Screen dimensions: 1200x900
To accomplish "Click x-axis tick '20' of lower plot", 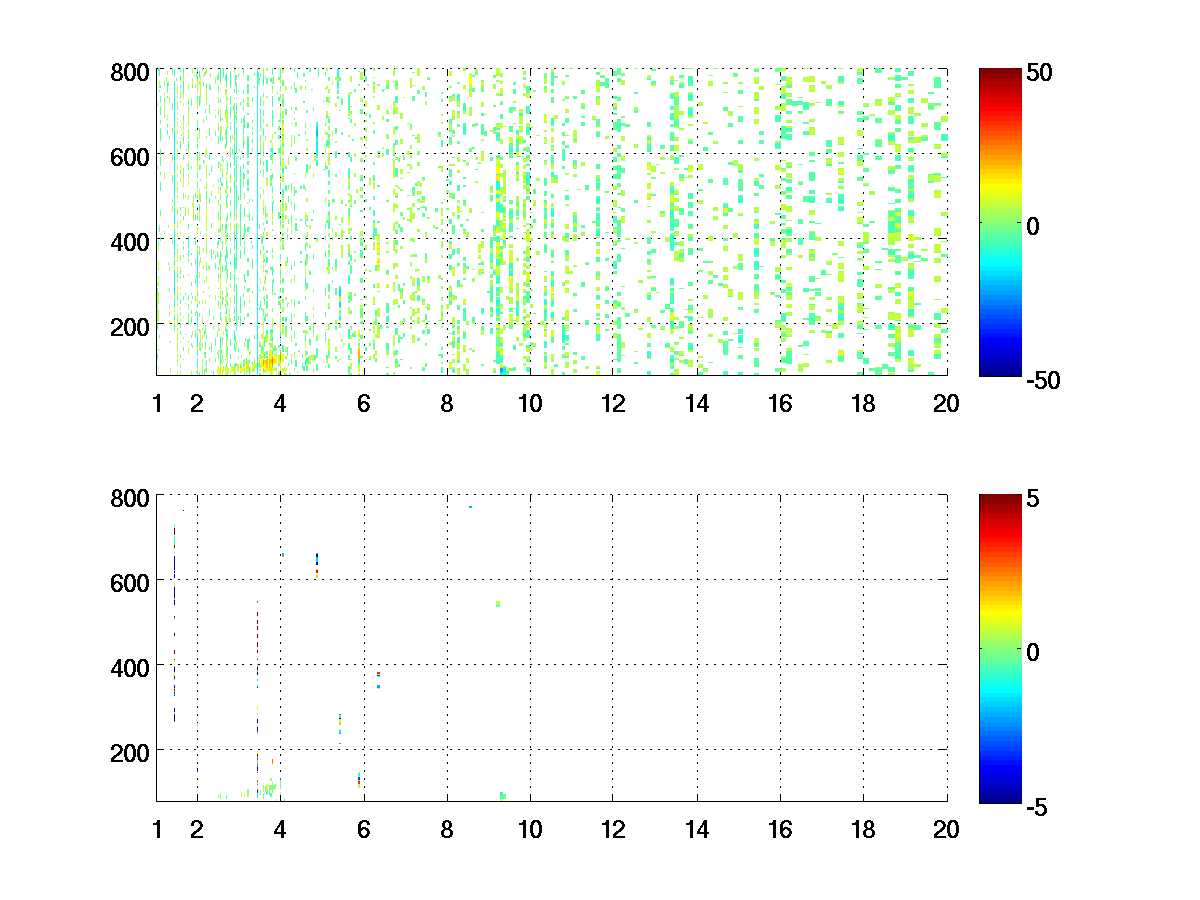I will pos(946,829).
